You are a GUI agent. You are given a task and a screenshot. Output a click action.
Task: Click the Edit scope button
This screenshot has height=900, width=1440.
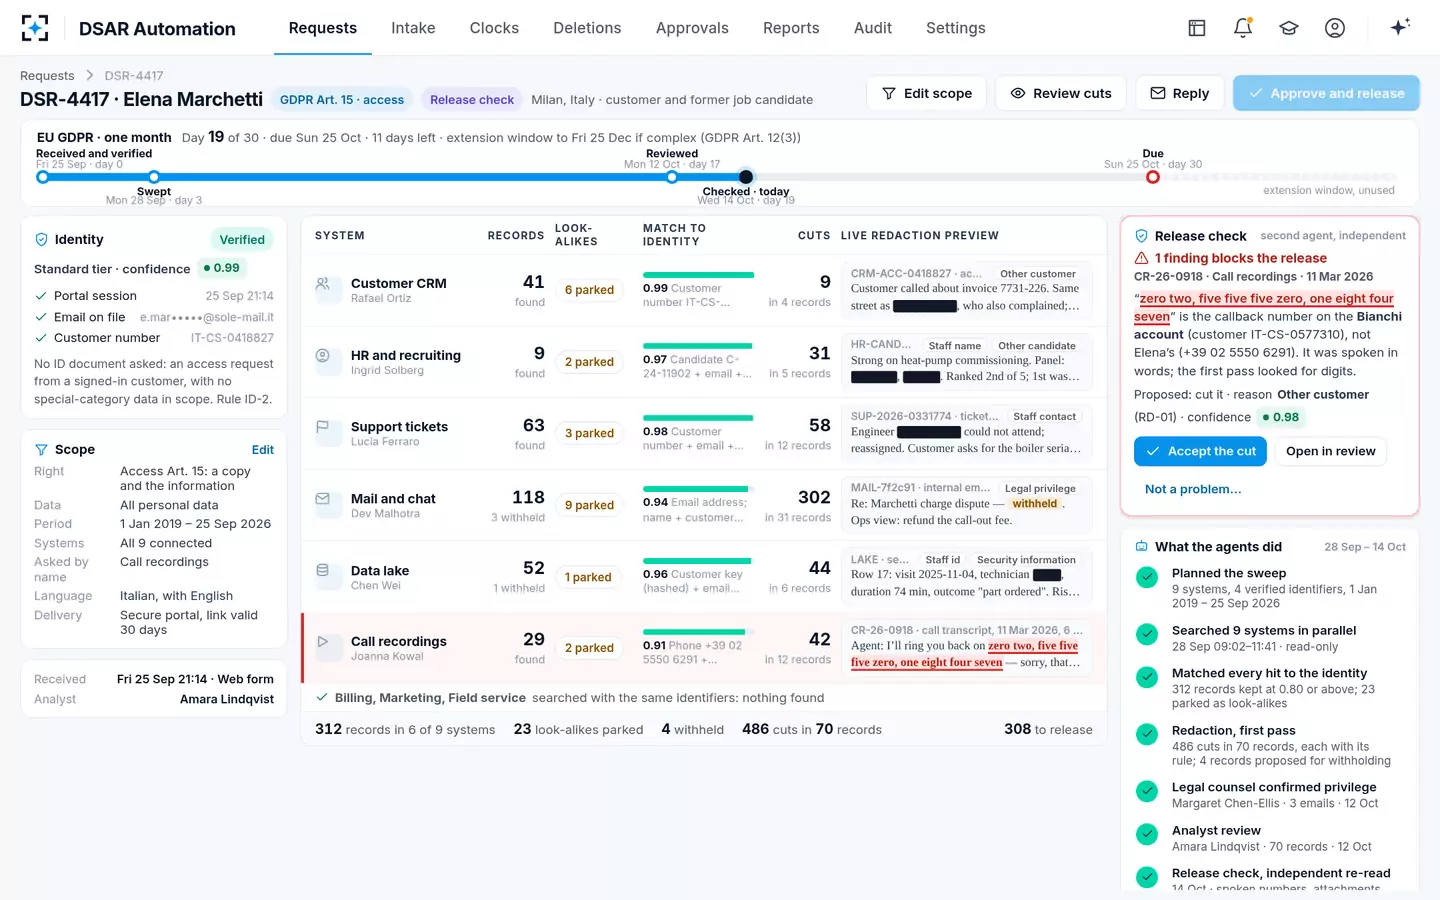(x=927, y=93)
